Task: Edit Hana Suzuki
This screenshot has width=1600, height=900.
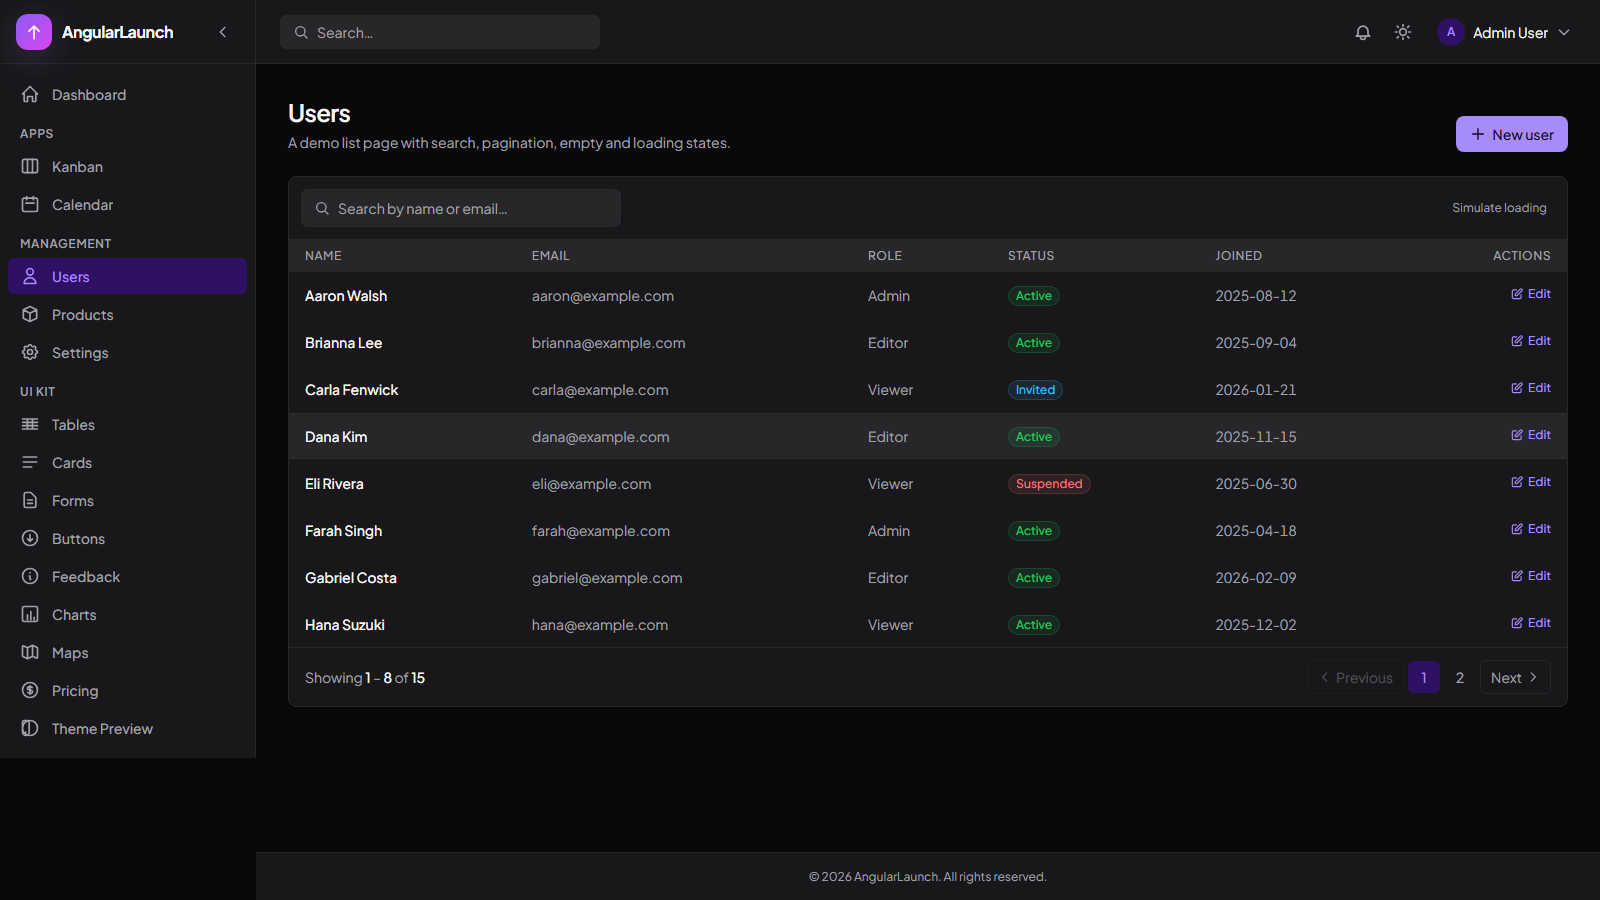Action: click(1531, 623)
